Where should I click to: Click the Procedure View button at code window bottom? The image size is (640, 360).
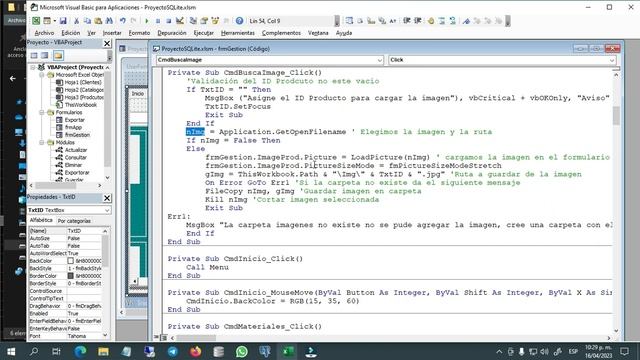156,338
